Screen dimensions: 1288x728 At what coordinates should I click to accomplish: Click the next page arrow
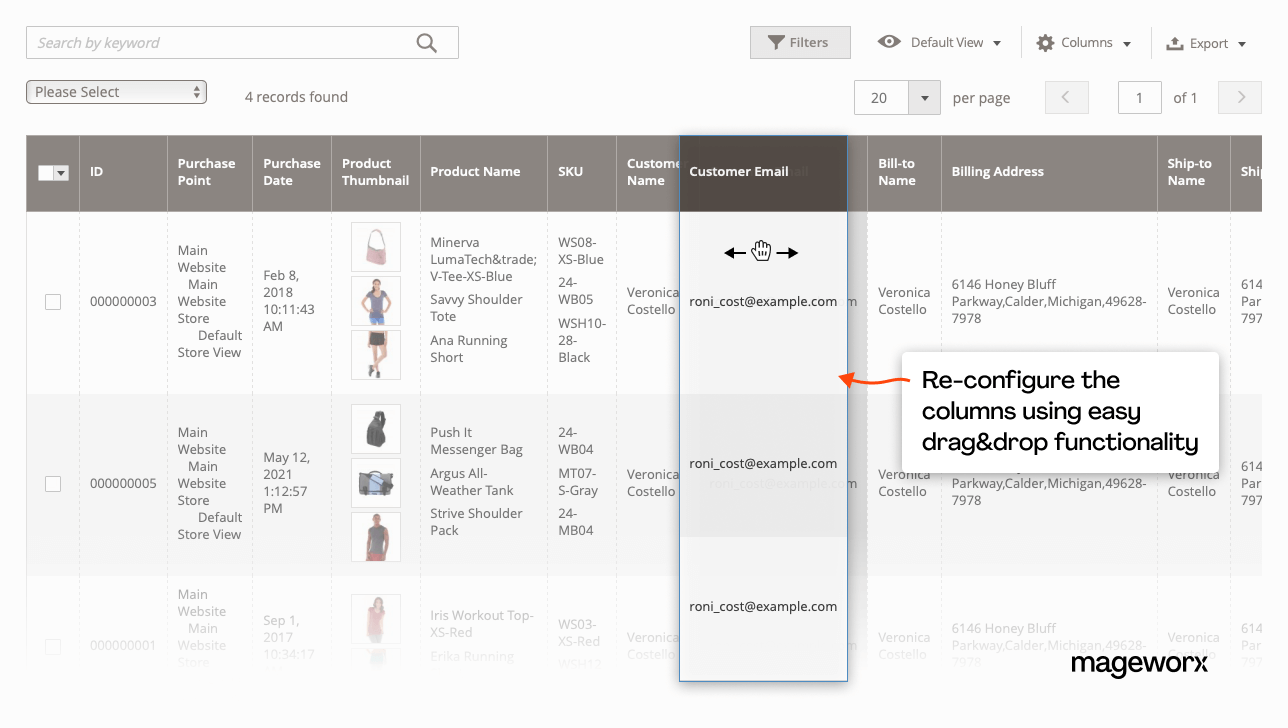coord(1239,97)
